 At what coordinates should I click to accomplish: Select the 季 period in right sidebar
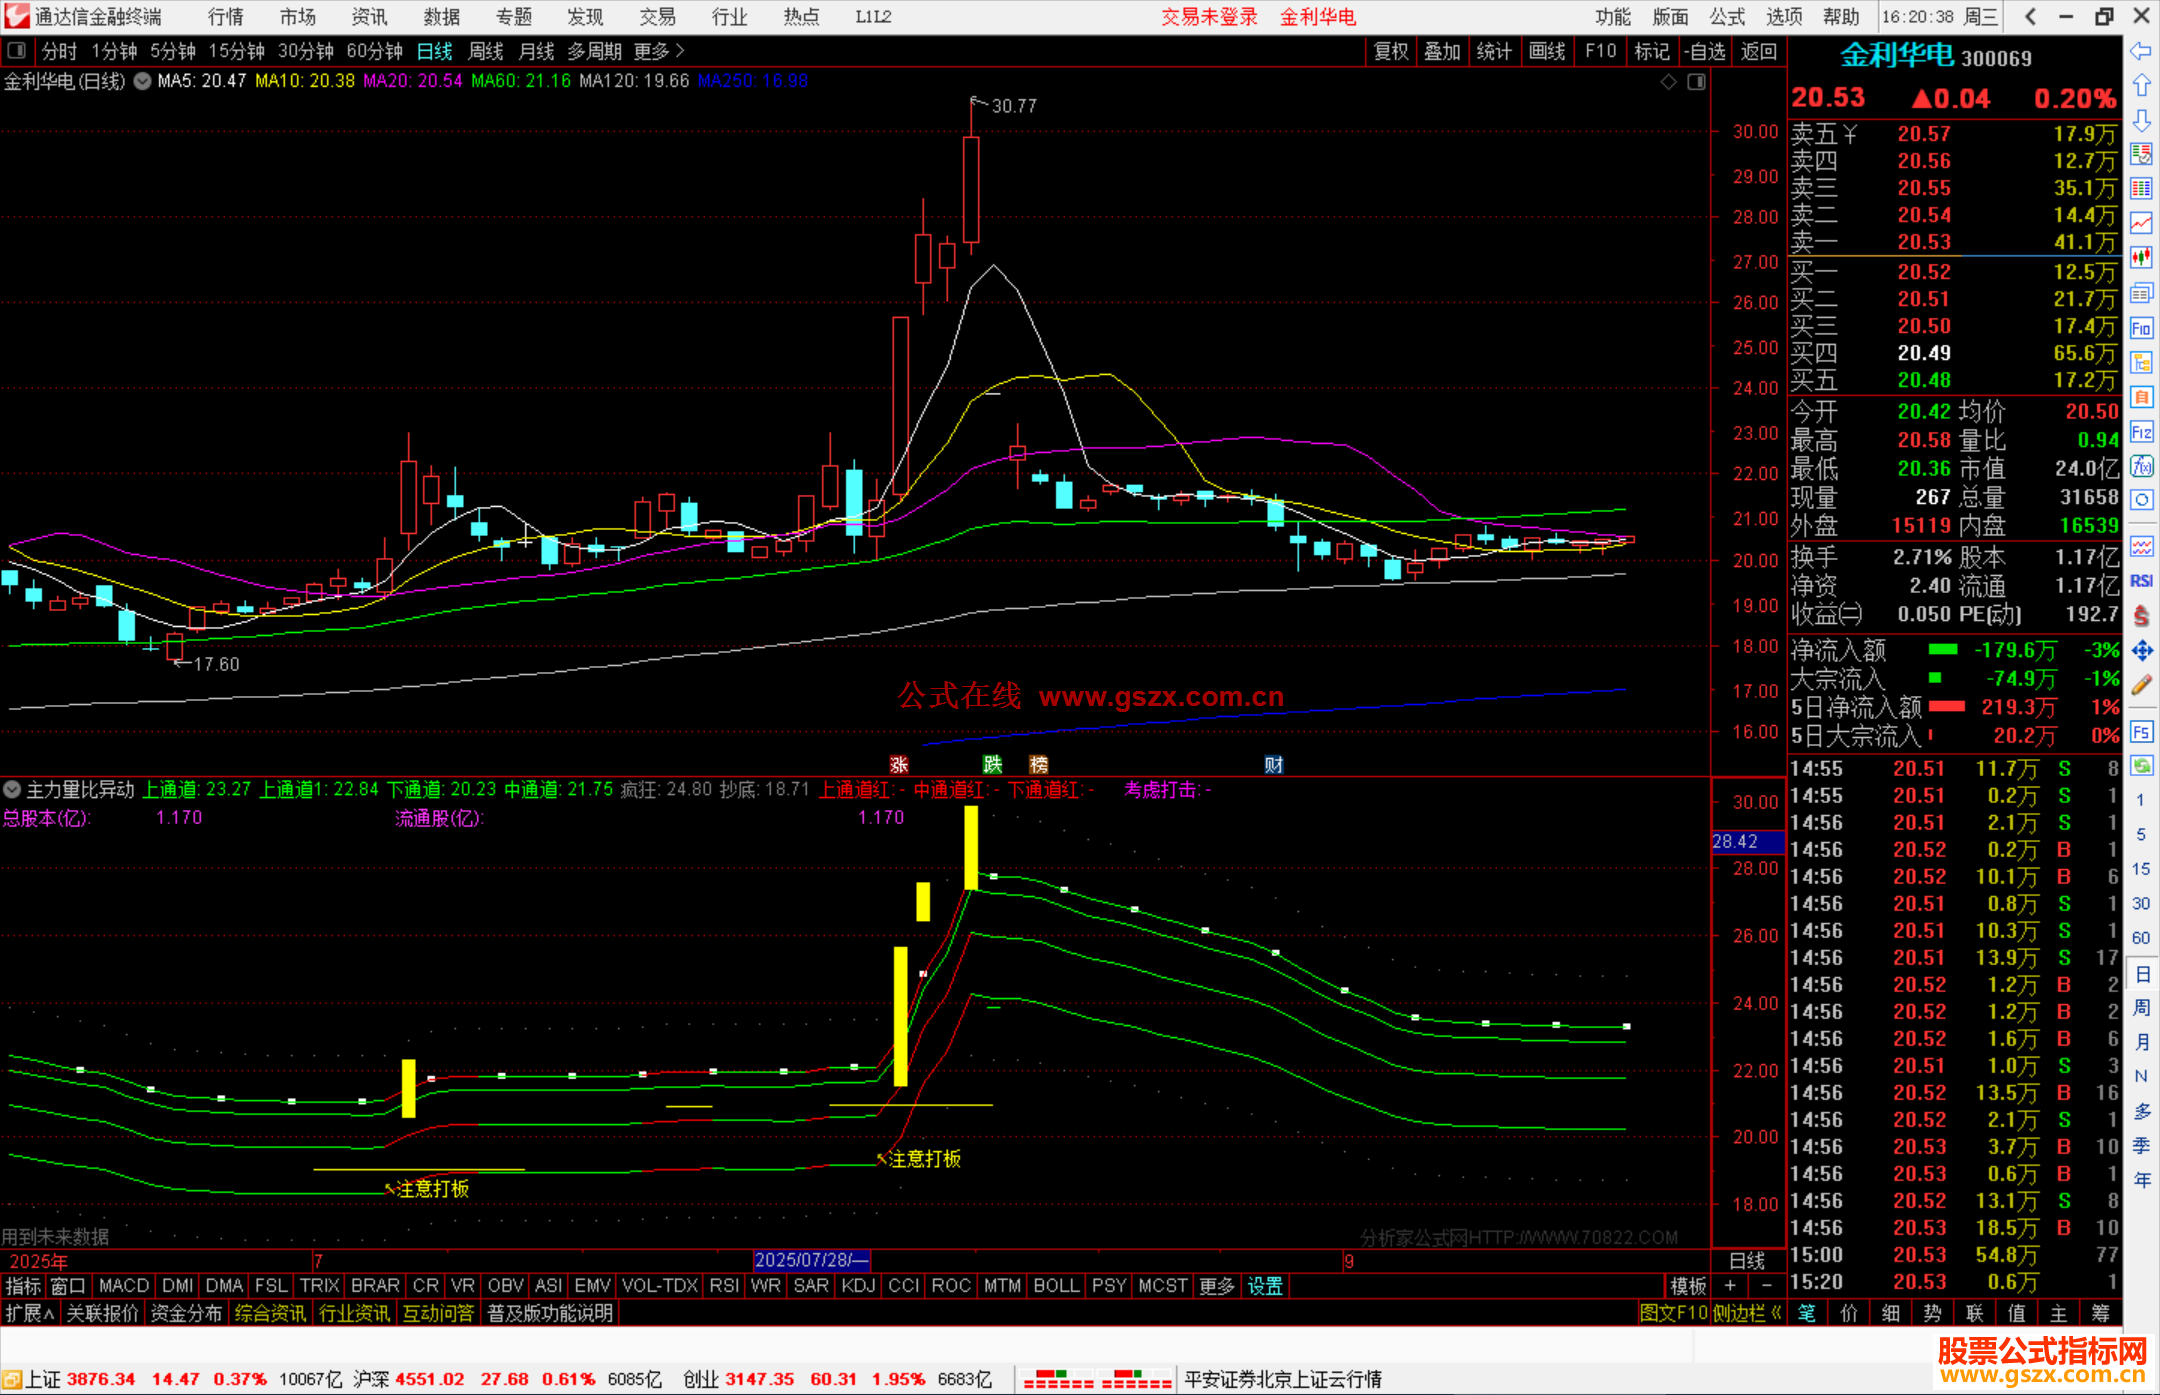2142,1146
